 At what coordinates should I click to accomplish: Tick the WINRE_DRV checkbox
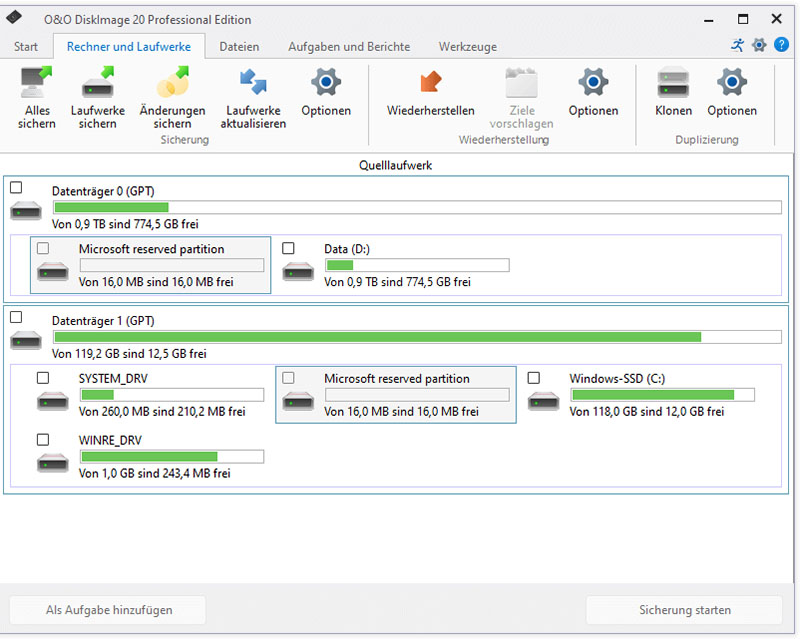(x=43, y=440)
